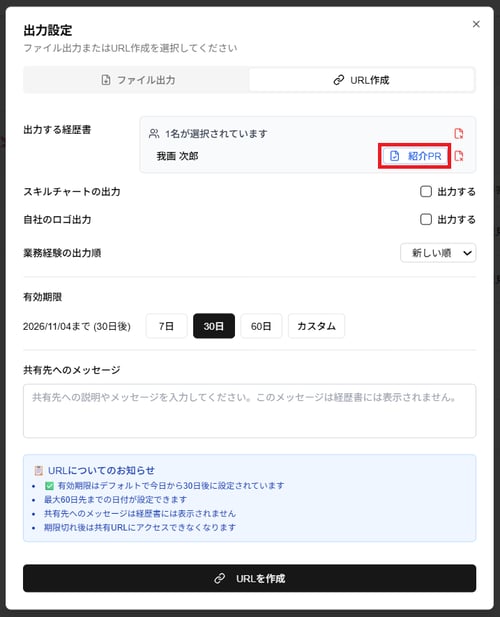Screen dimensions: 500x617
Task: Click the 紹介PR button for 我画 次郎
Action: [x=415, y=156]
